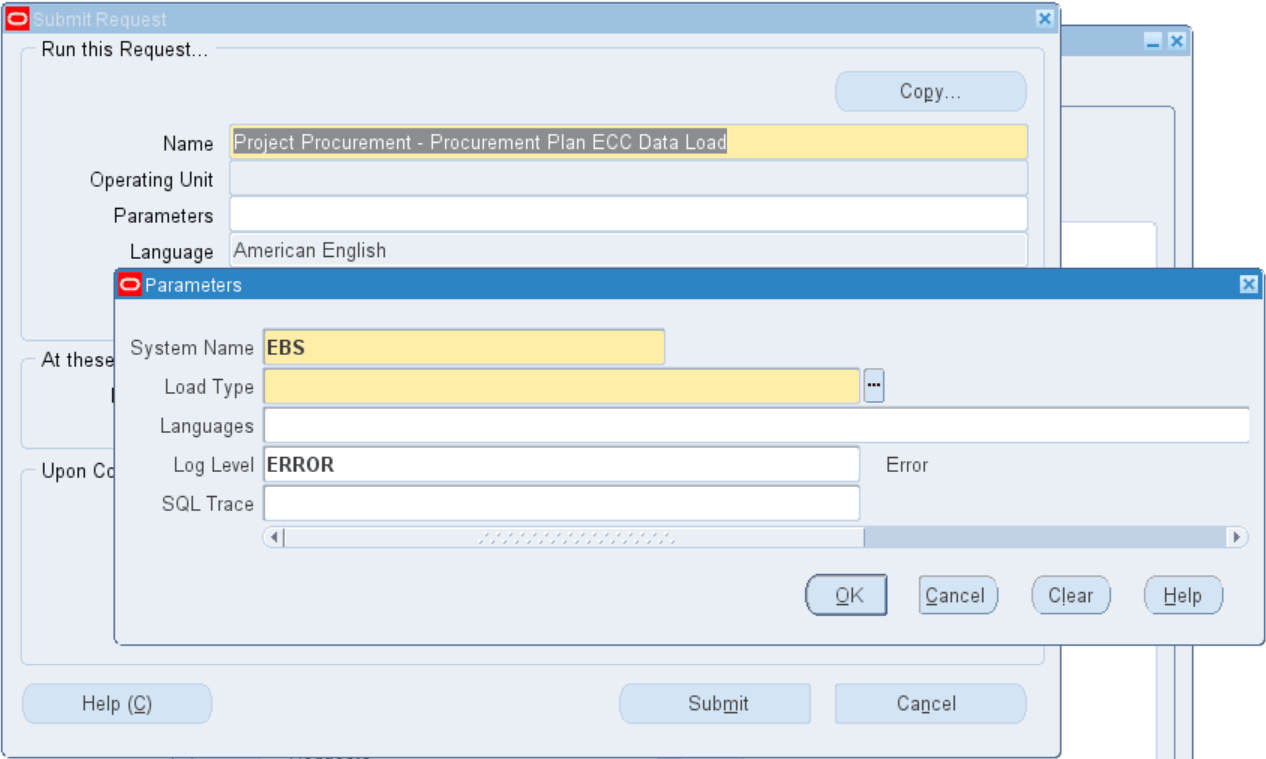Cancel the Parameters dialog
This screenshot has height=759, width=1266.
pos(958,596)
